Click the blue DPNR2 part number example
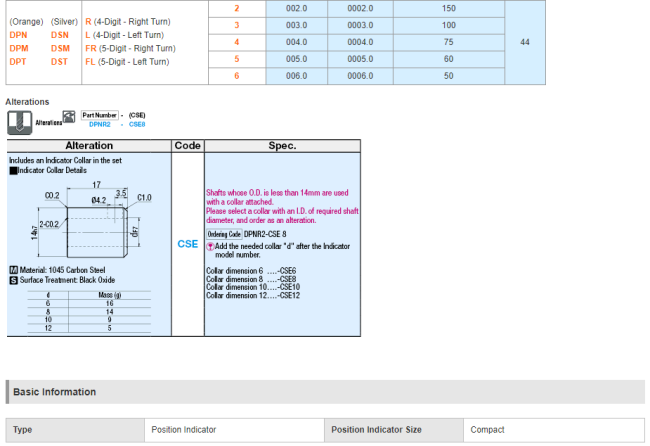The height and width of the screenshot is (446, 650). (x=100, y=125)
